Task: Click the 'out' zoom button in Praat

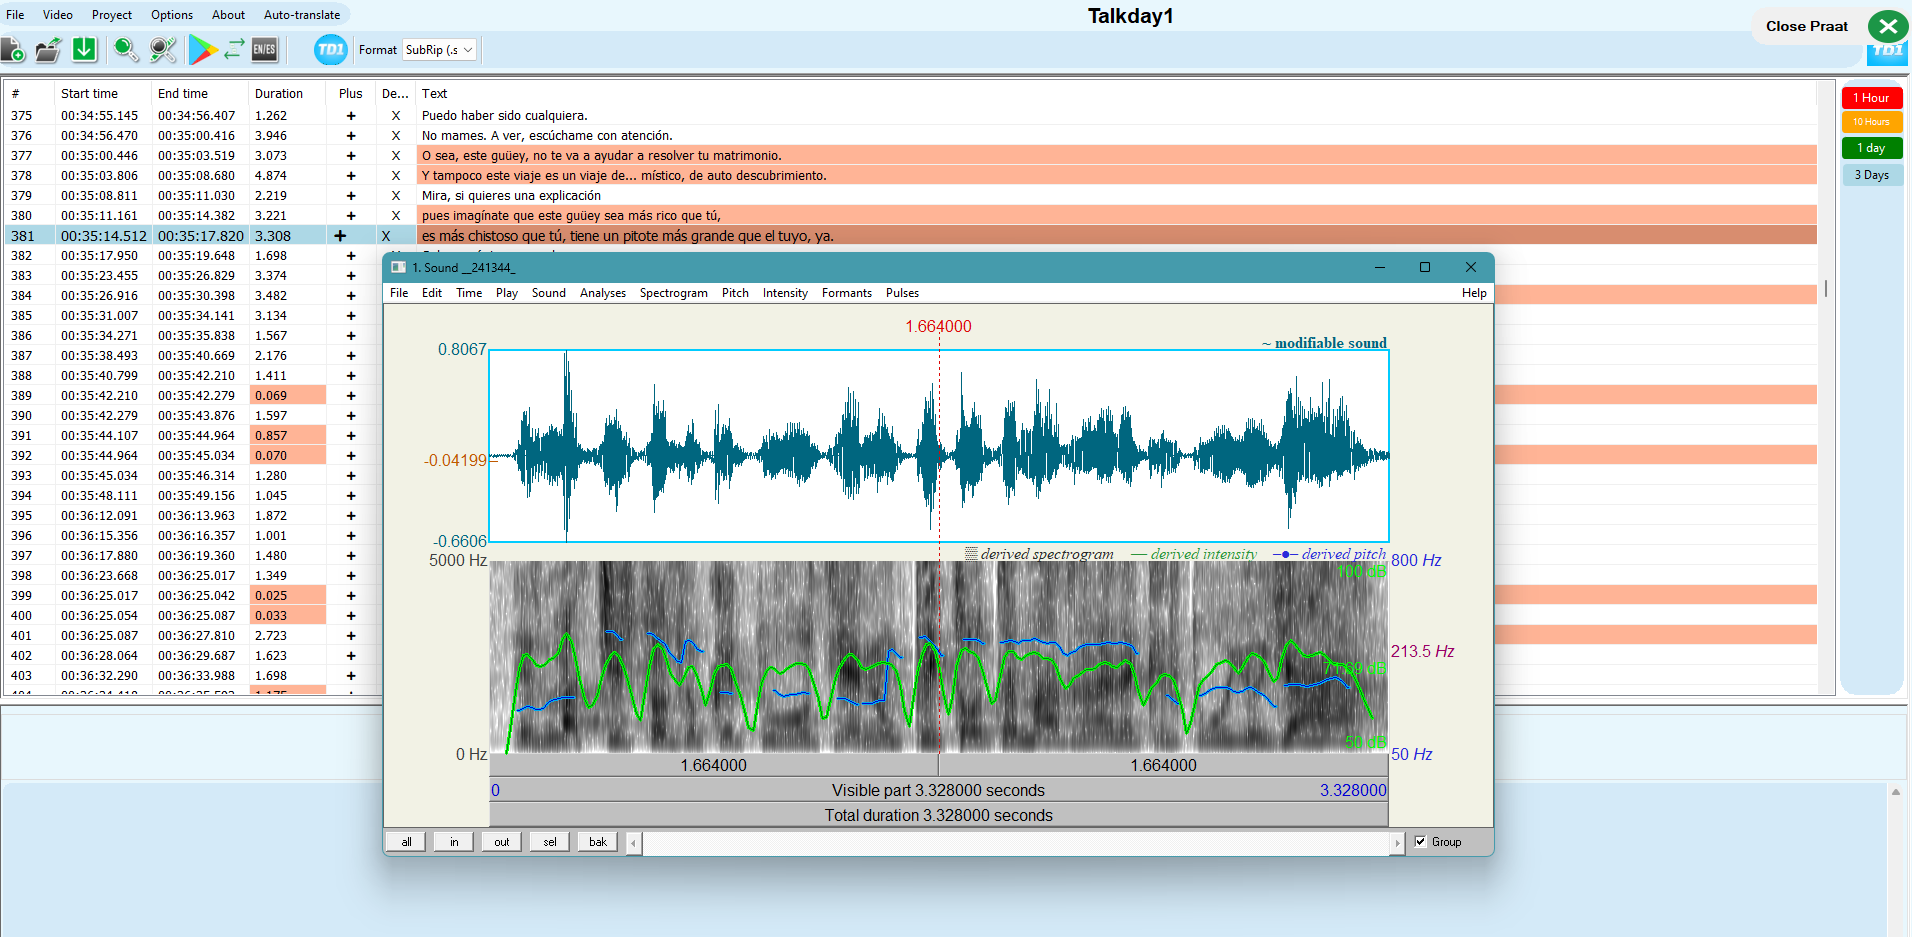Action: pos(502,842)
